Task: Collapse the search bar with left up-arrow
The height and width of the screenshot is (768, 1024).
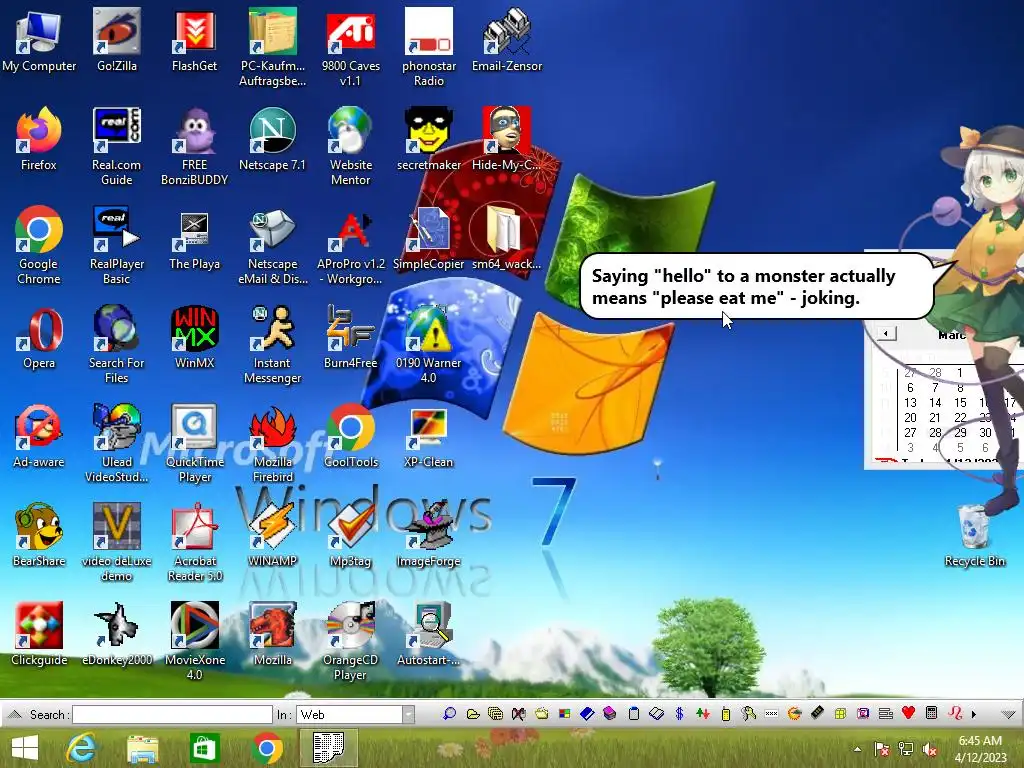Action: click(14, 714)
